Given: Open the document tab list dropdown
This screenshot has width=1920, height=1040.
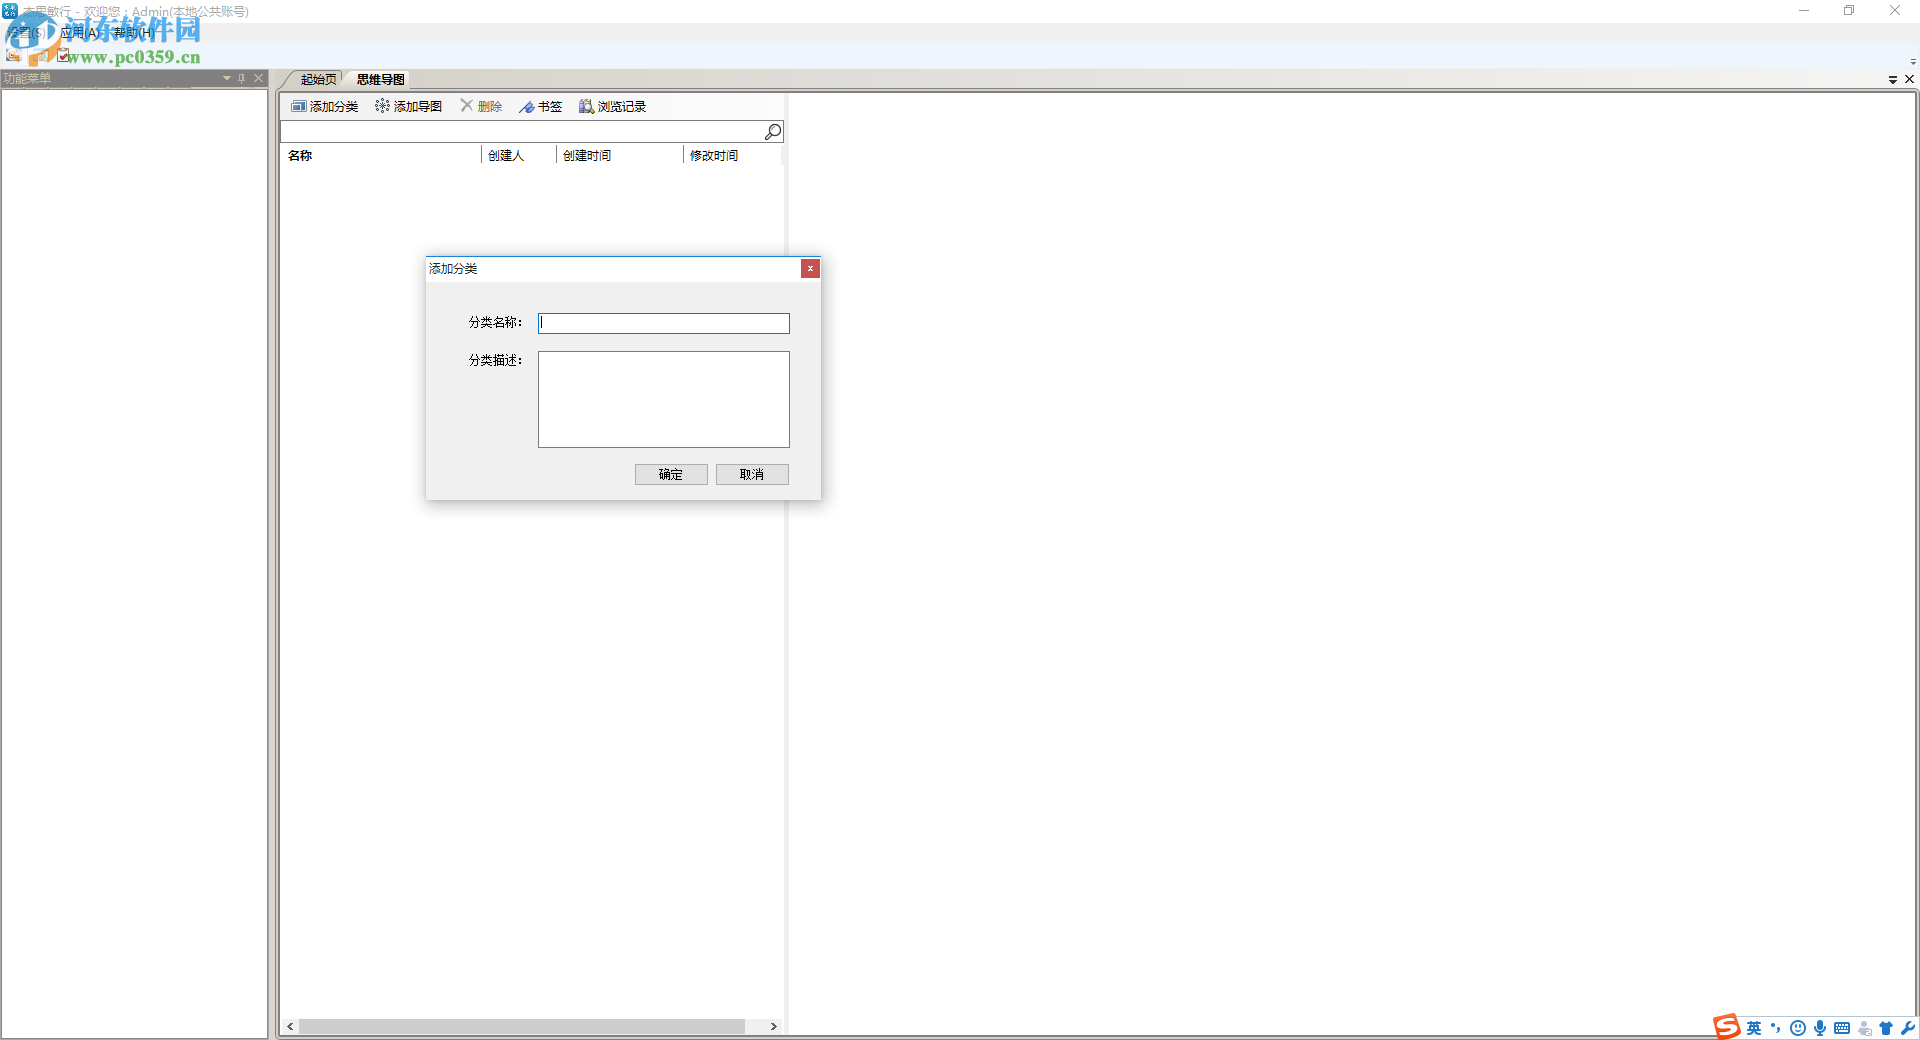Looking at the screenshot, I should click(1892, 79).
